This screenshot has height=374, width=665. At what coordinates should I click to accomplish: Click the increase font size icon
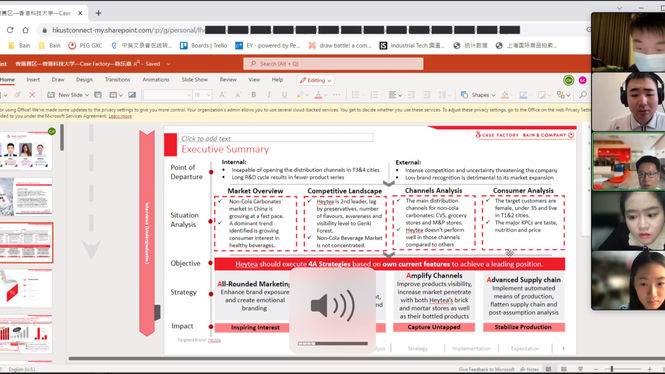point(222,95)
